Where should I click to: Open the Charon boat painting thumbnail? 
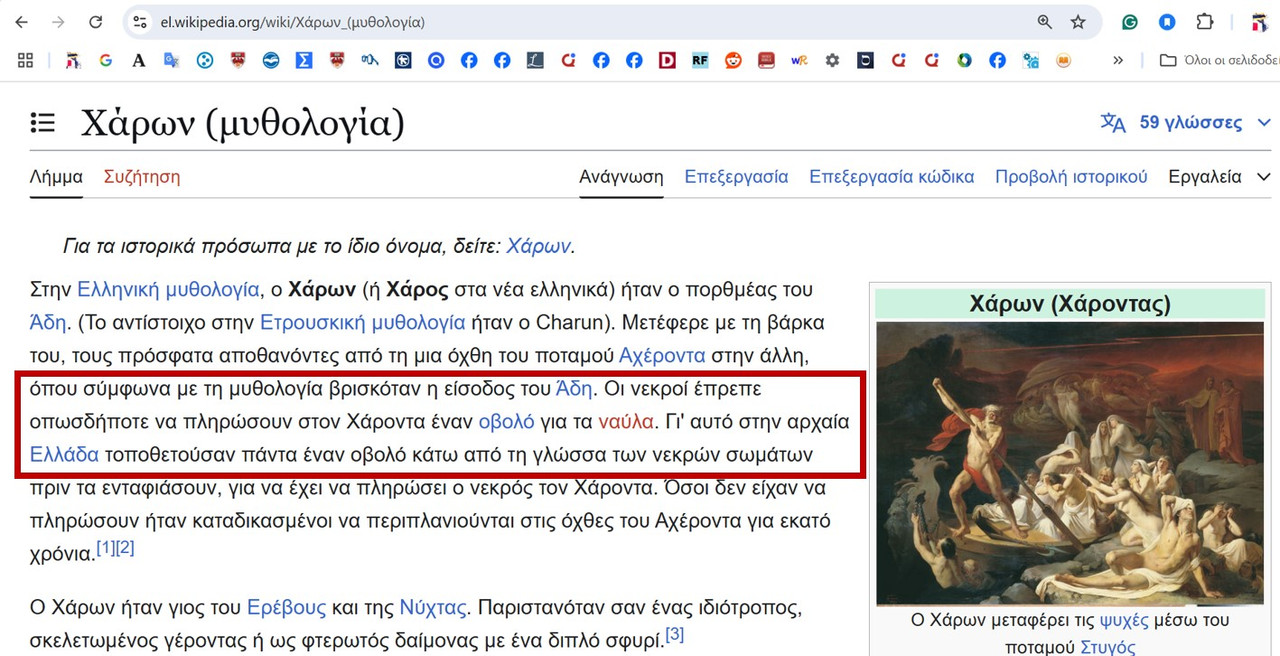[1069, 463]
